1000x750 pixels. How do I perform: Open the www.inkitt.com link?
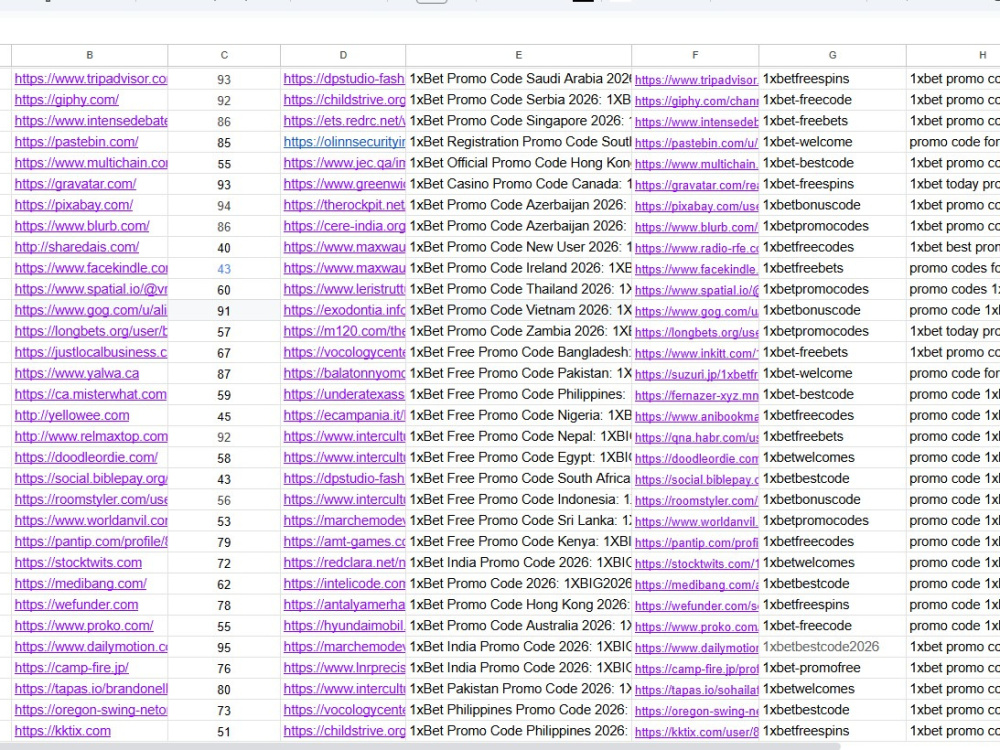coord(696,353)
